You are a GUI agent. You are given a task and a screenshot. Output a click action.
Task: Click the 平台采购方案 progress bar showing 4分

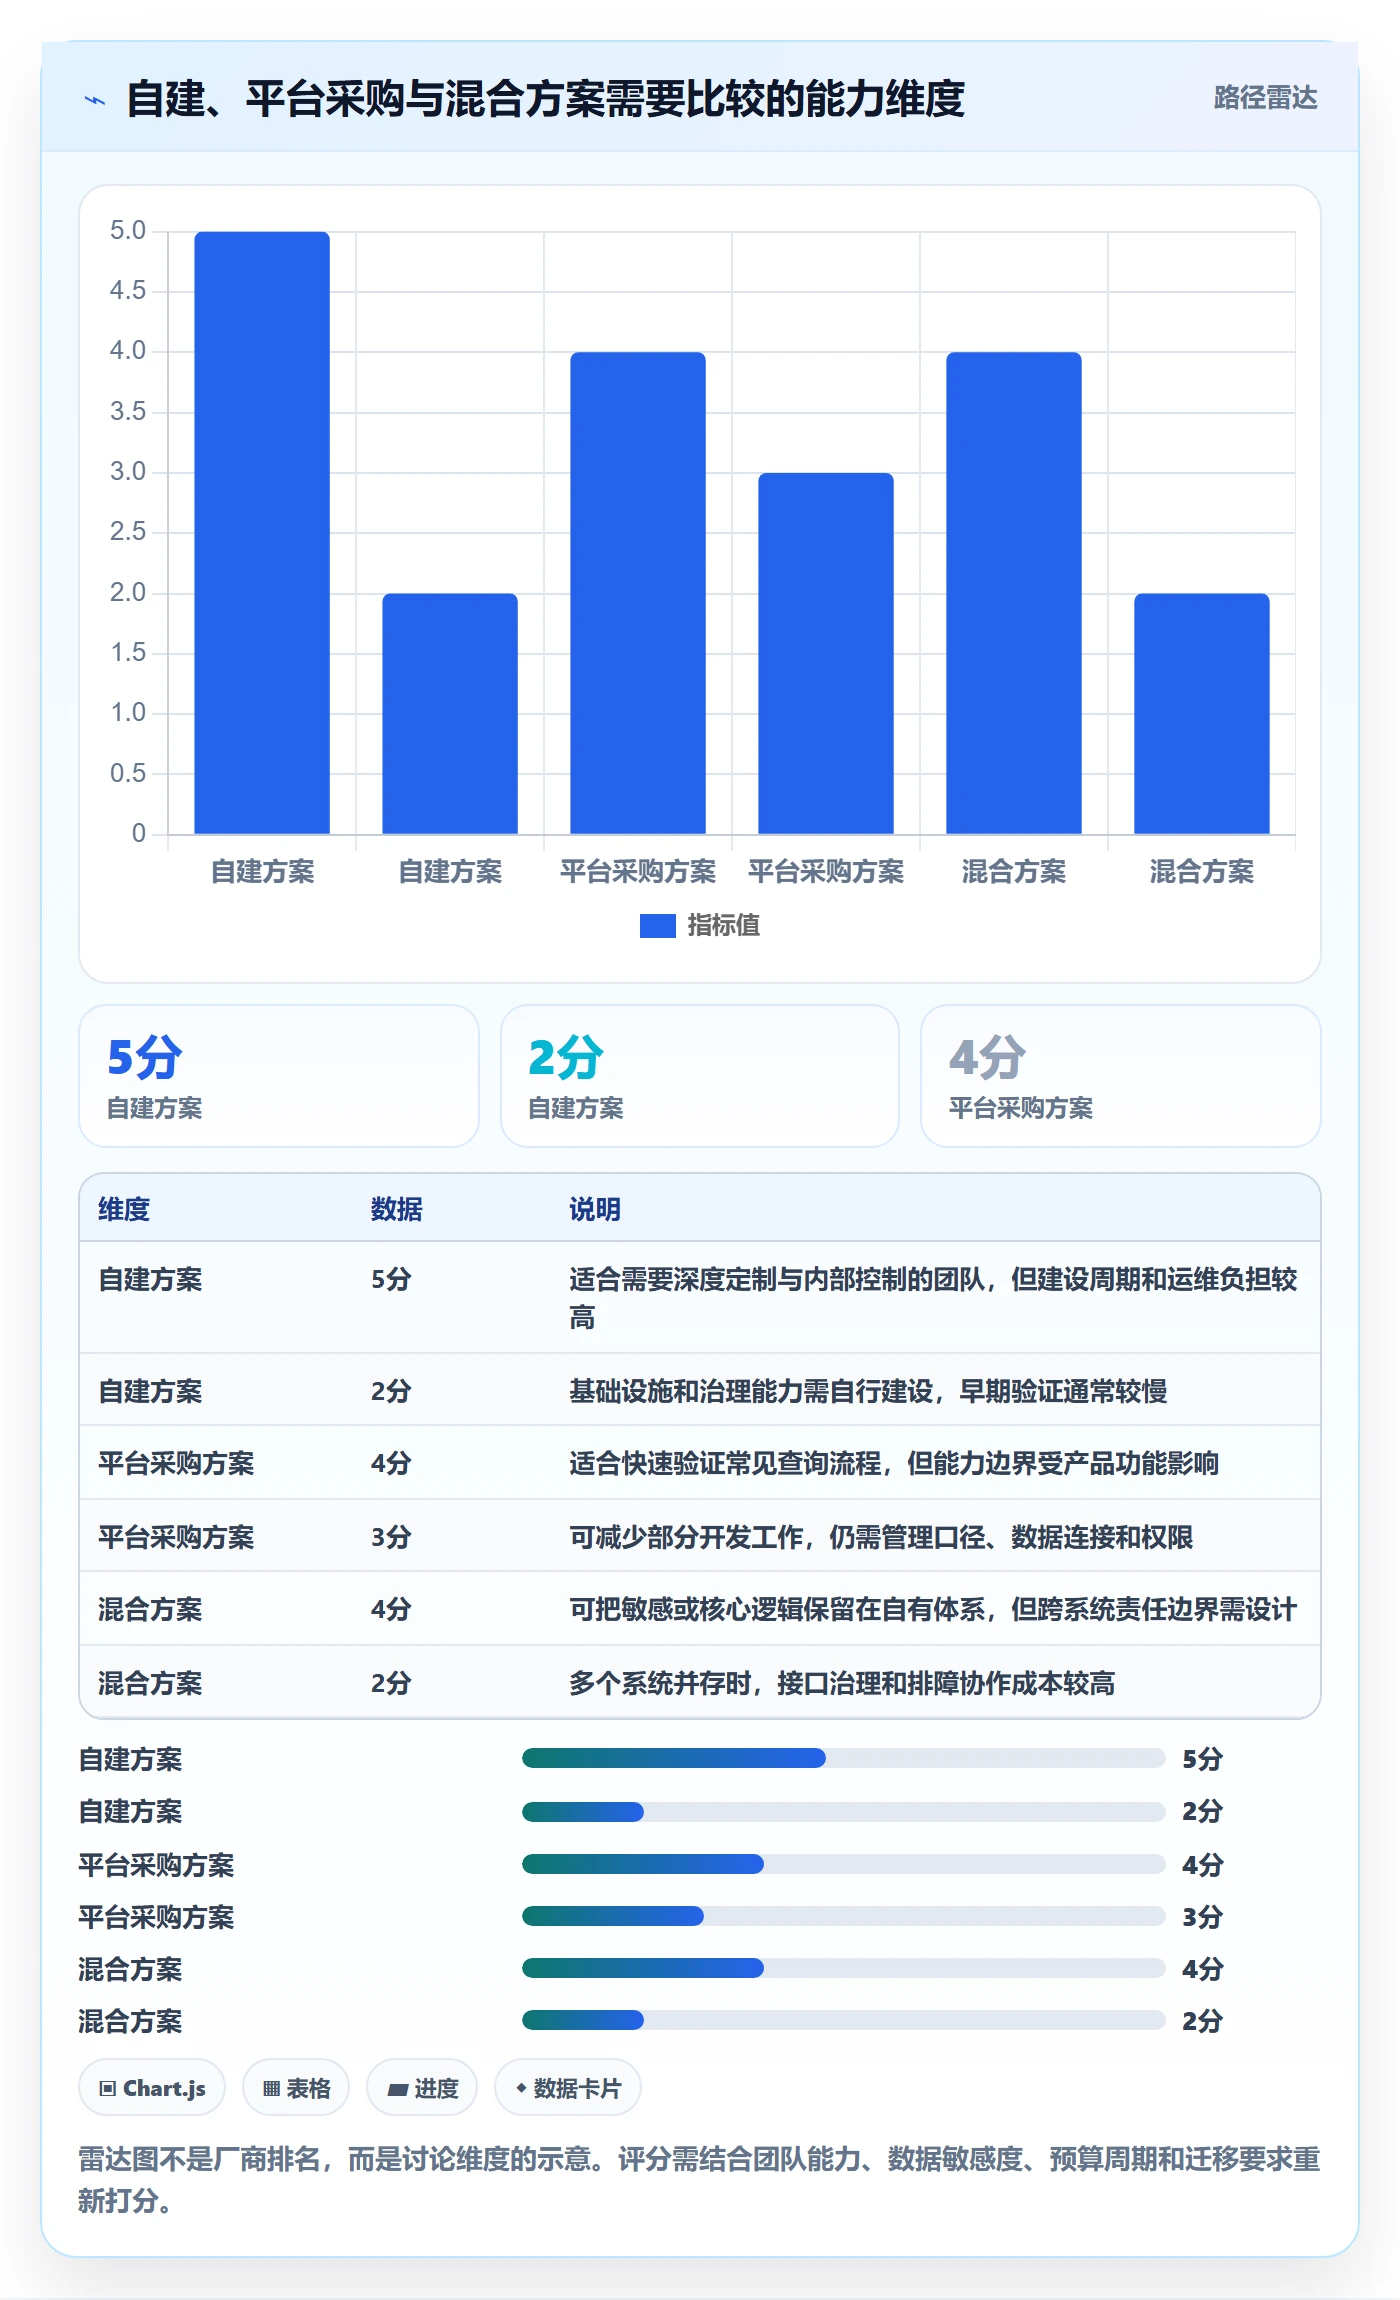(844, 1864)
